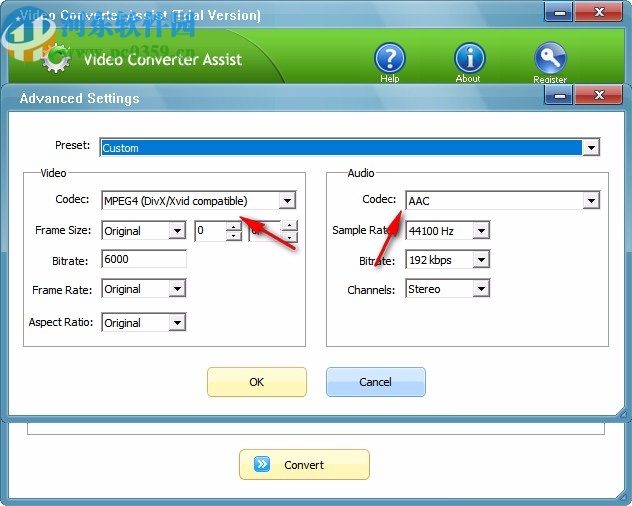Open the audio Bitrate 192 kbps dropdown

pos(481,260)
